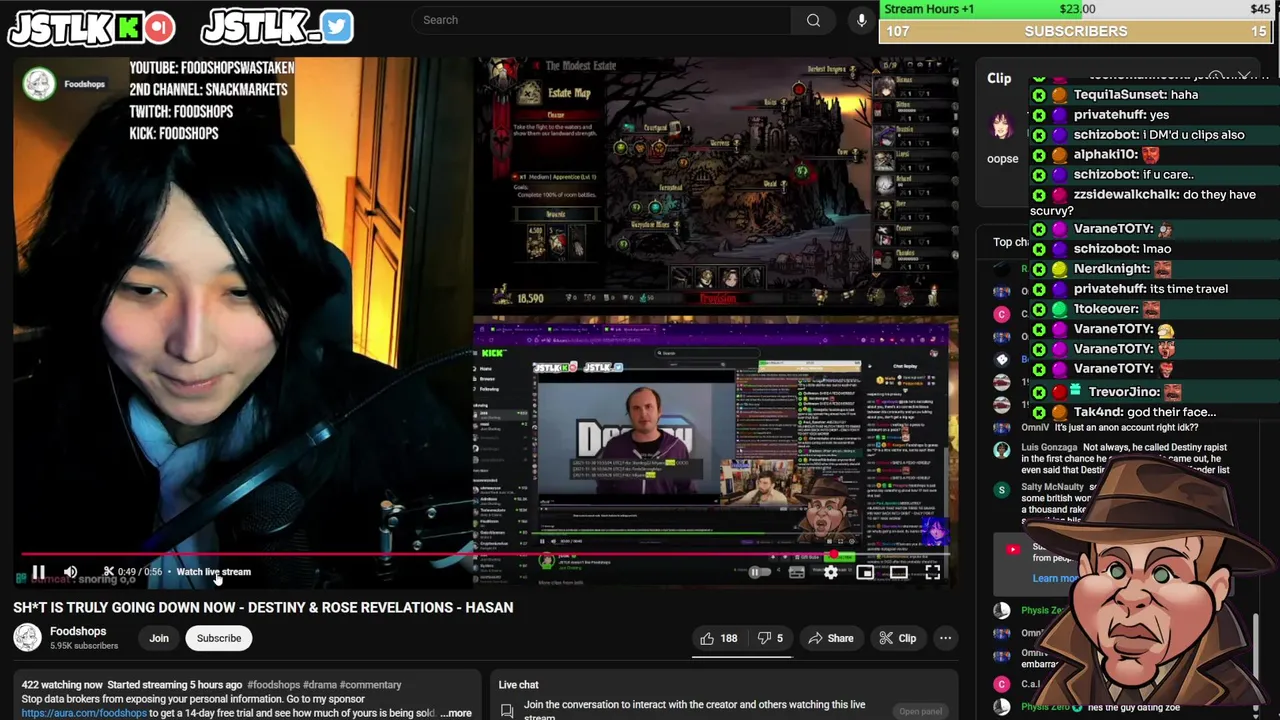Click Nerdknight's username in chat overlay
The height and width of the screenshot is (720, 1280).
coord(1111,269)
